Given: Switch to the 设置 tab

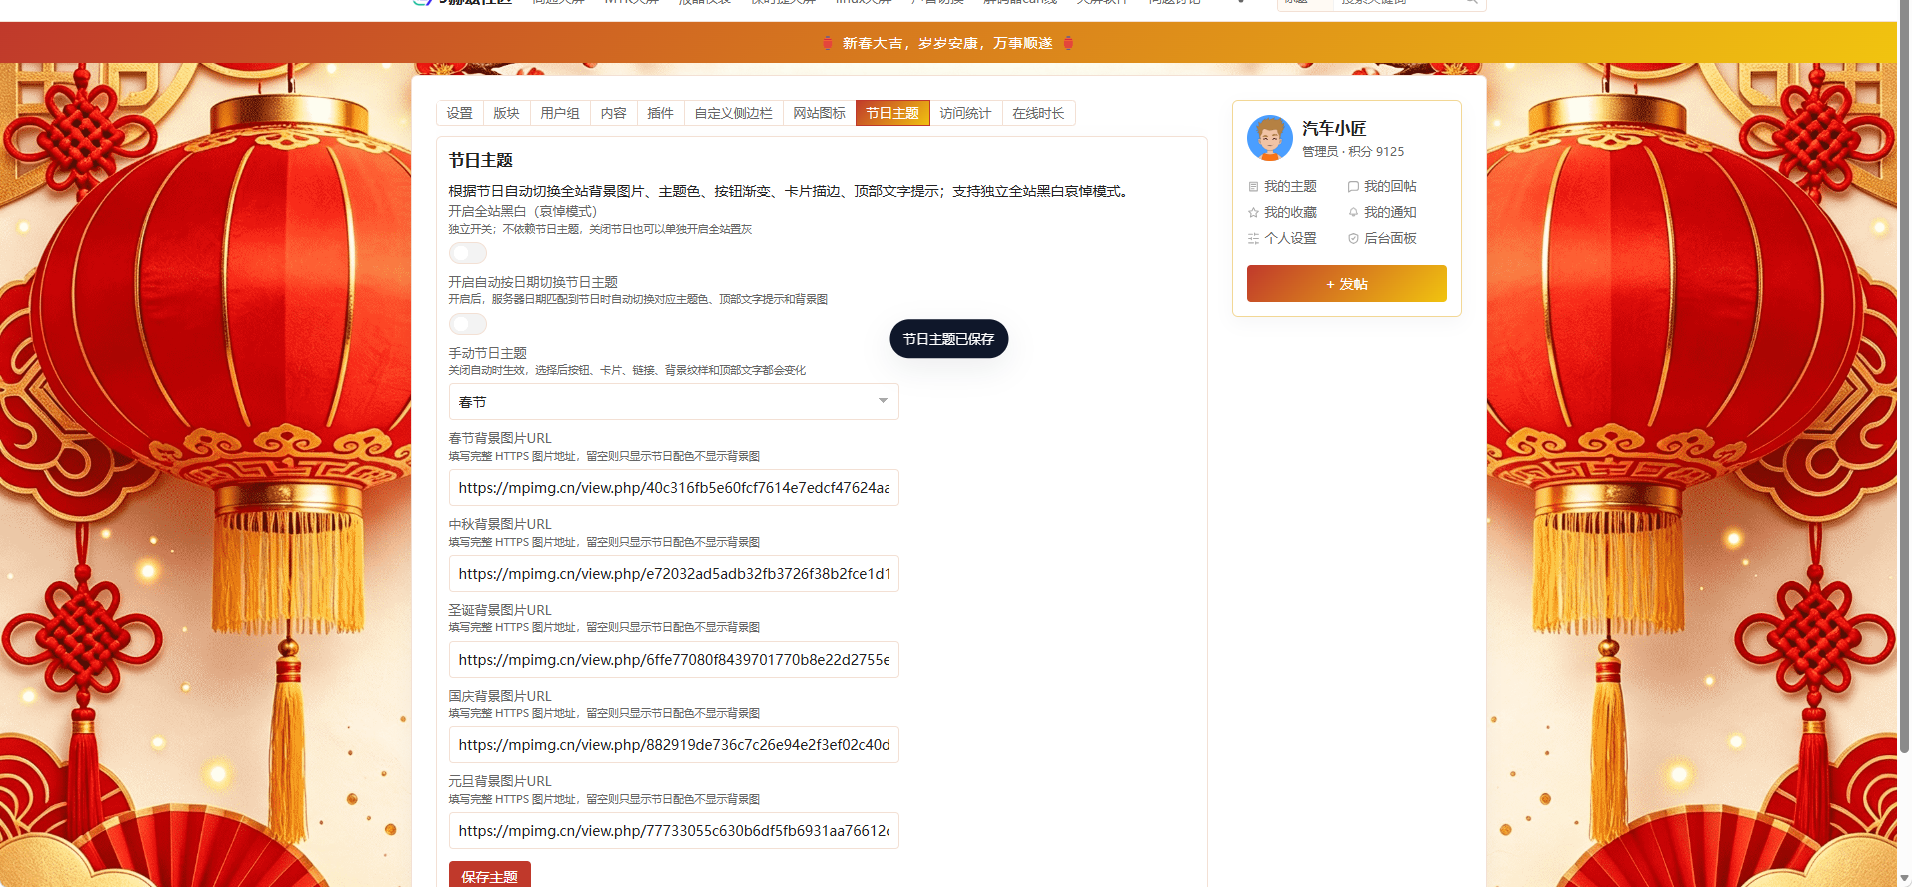Looking at the screenshot, I should 460,113.
